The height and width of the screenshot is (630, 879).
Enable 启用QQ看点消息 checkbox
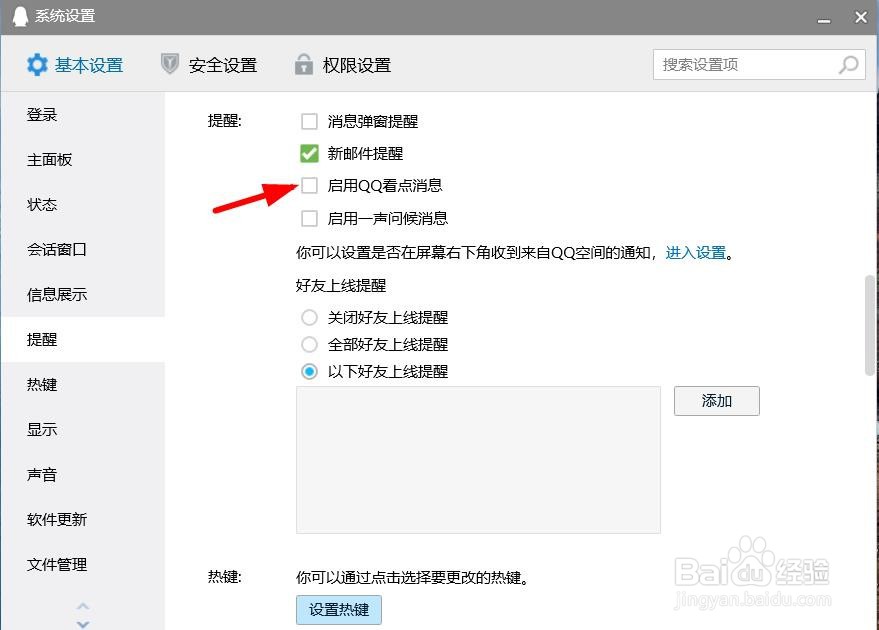pyautogui.click(x=309, y=186)
